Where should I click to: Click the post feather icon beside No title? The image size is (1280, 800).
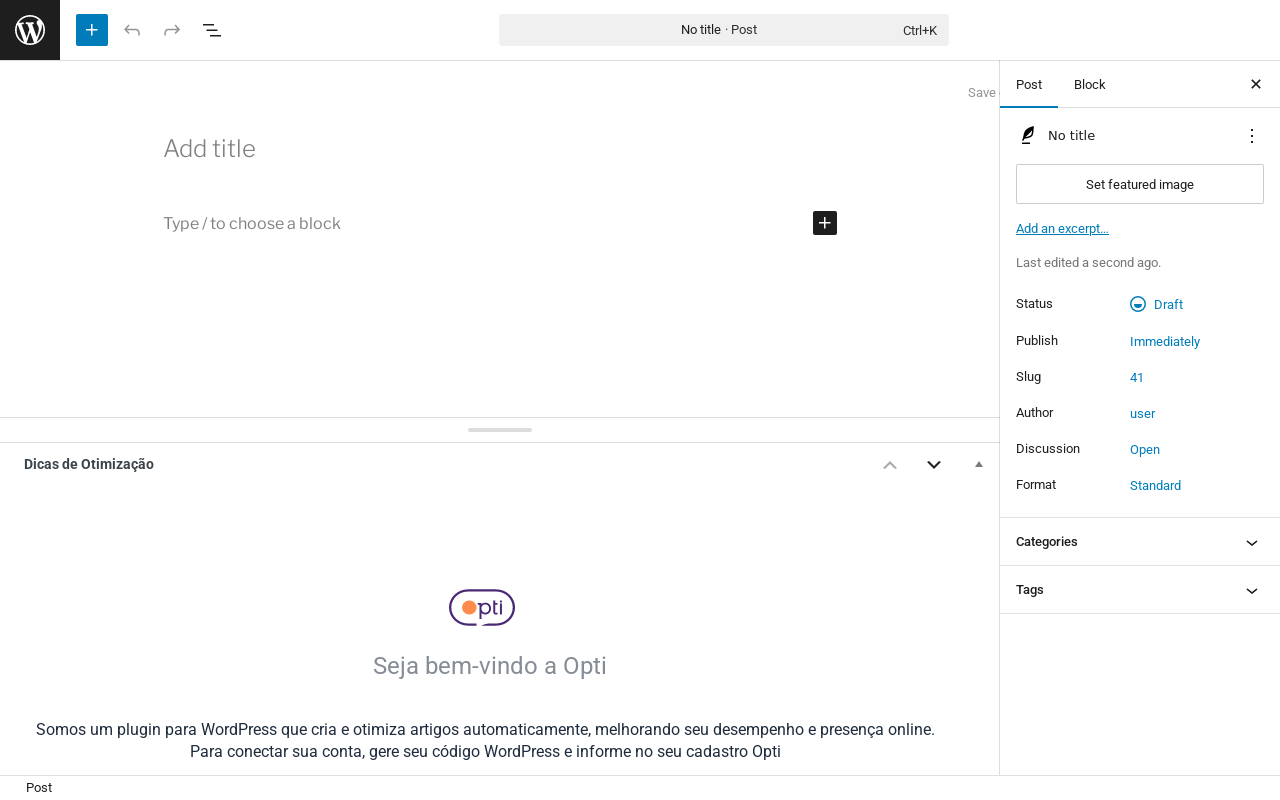pos(1028,136)
